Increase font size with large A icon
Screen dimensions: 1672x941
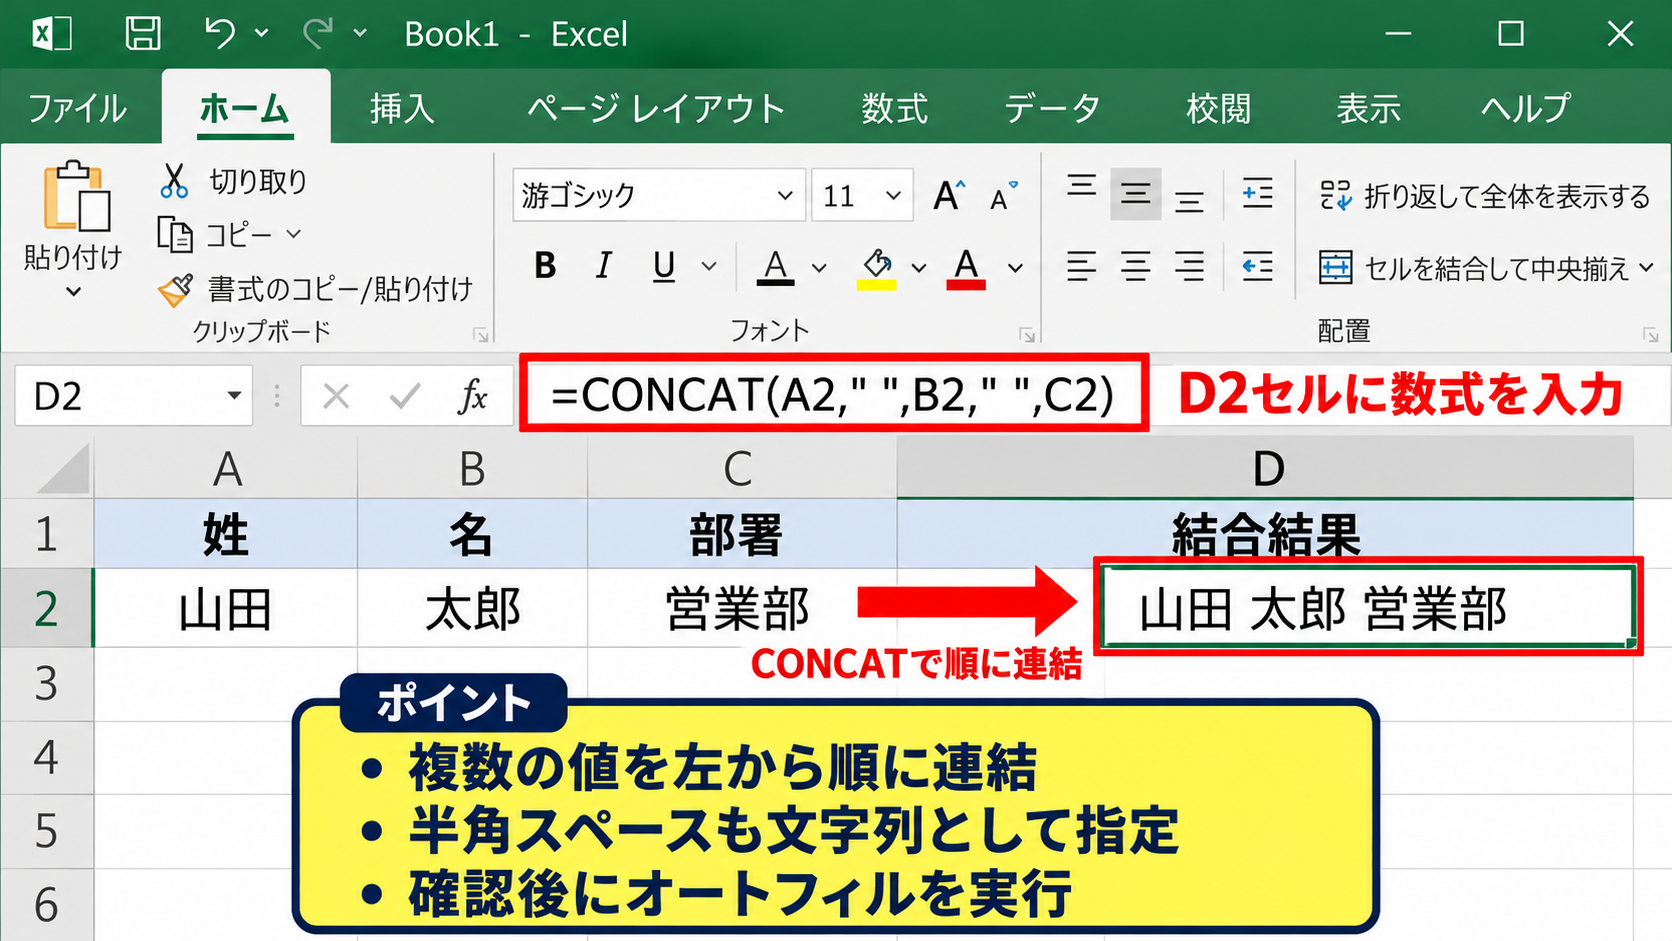pos(948,195)
